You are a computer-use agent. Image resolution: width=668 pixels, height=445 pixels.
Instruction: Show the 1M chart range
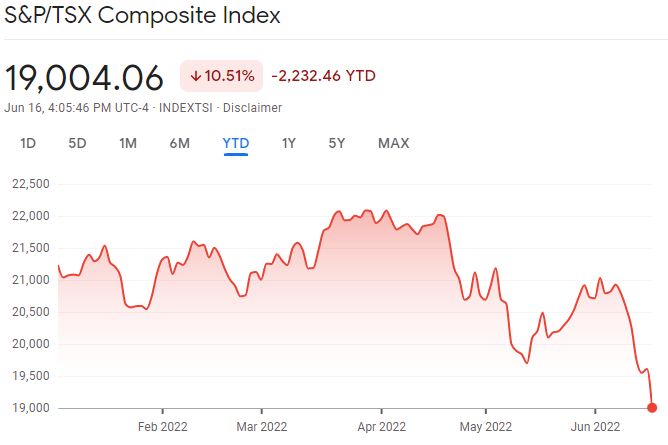[x=128, y=143]
